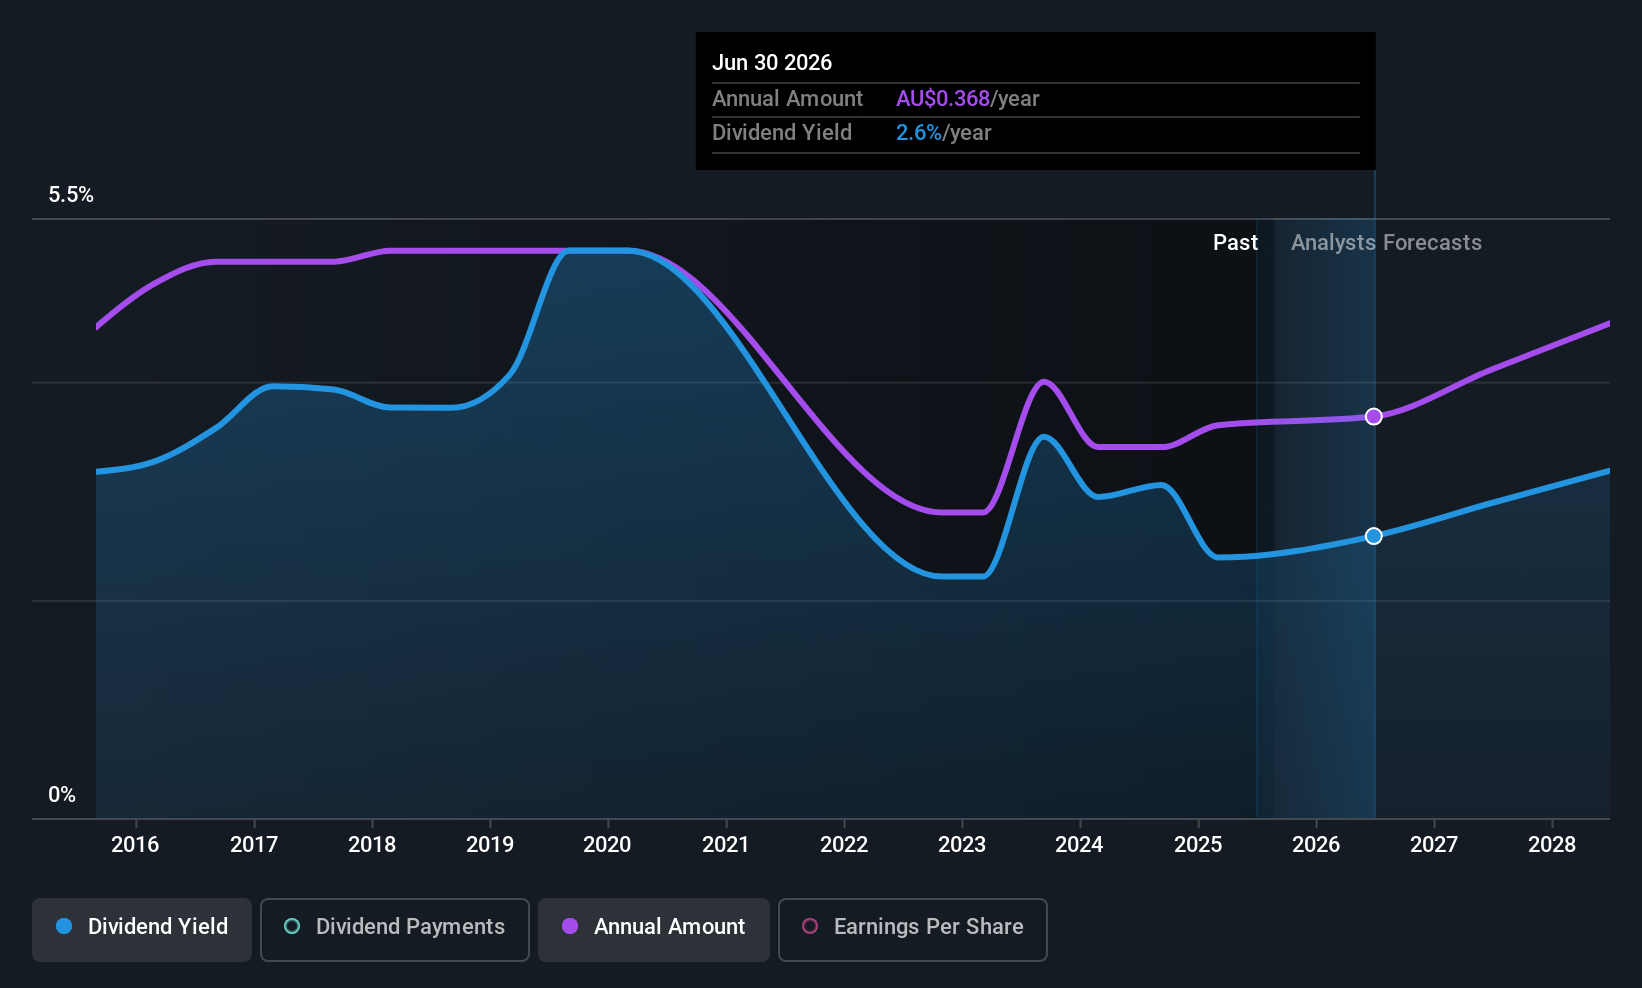Click the Jun 30 2026 tooltip header

(x=772, y=62)
